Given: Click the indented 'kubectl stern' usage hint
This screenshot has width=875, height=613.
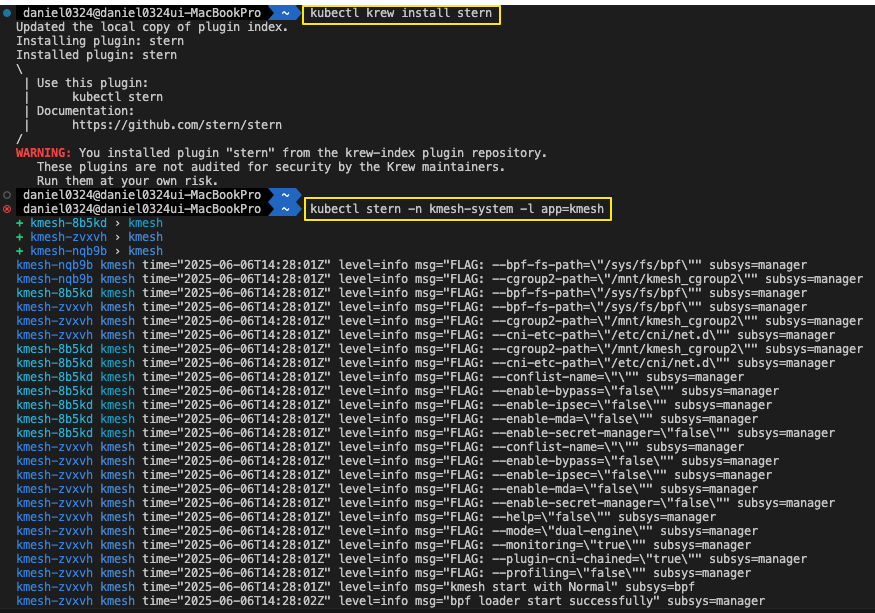Looking at the screenshot, I should tap(118, 97).
